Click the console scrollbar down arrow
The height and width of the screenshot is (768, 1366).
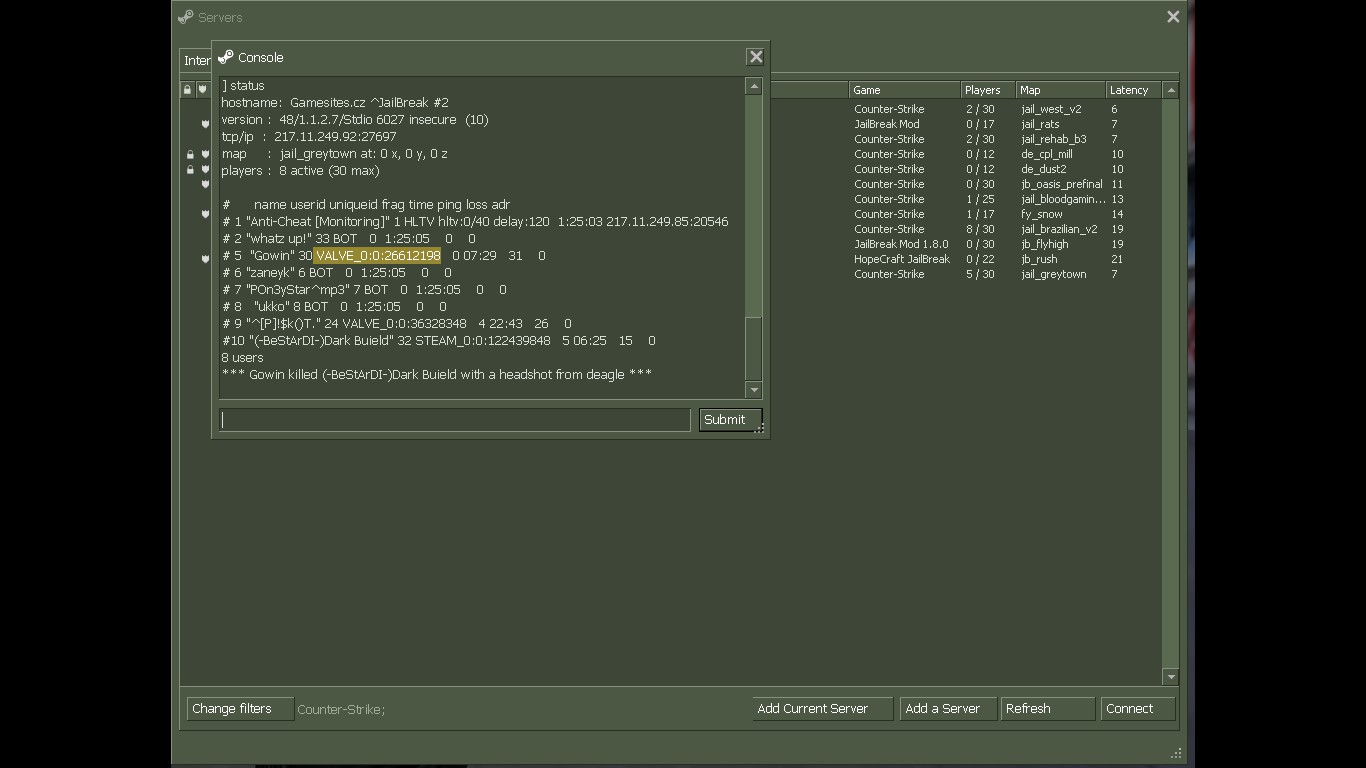point(754,390)
